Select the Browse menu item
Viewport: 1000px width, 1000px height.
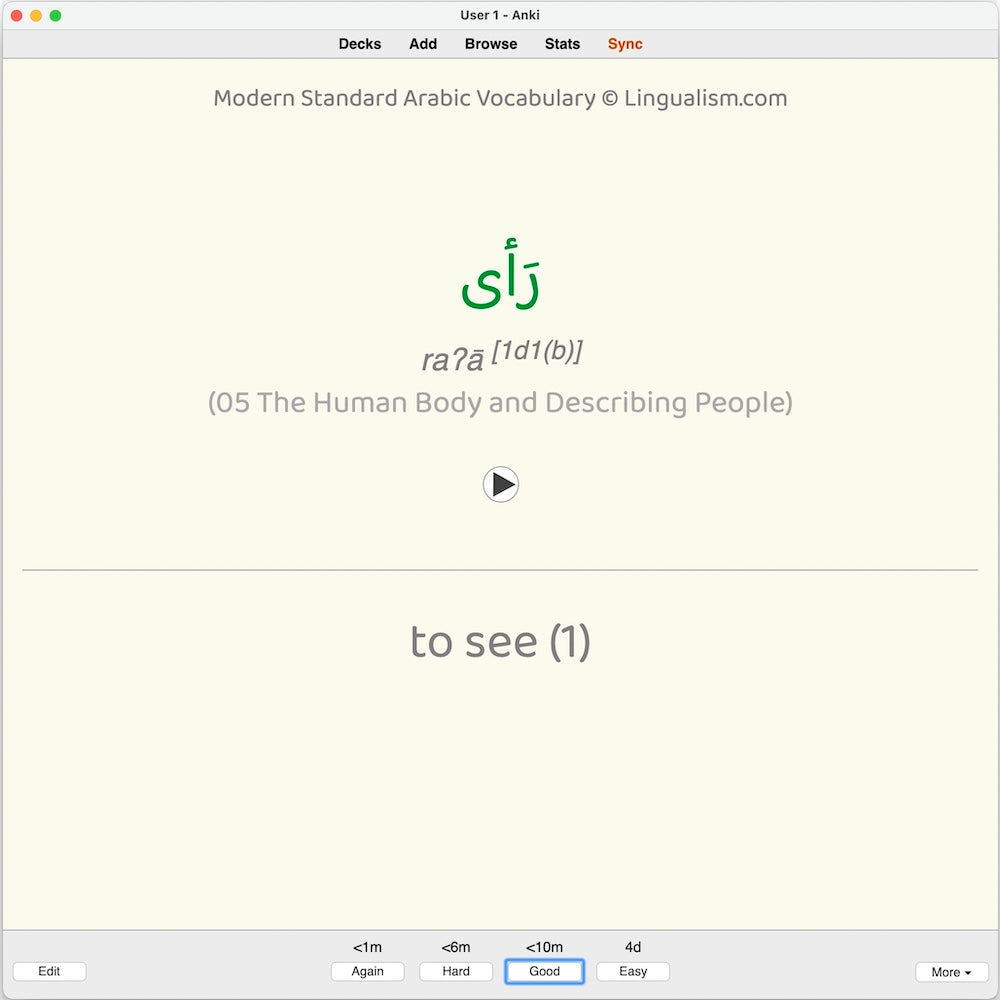(490, 44)
